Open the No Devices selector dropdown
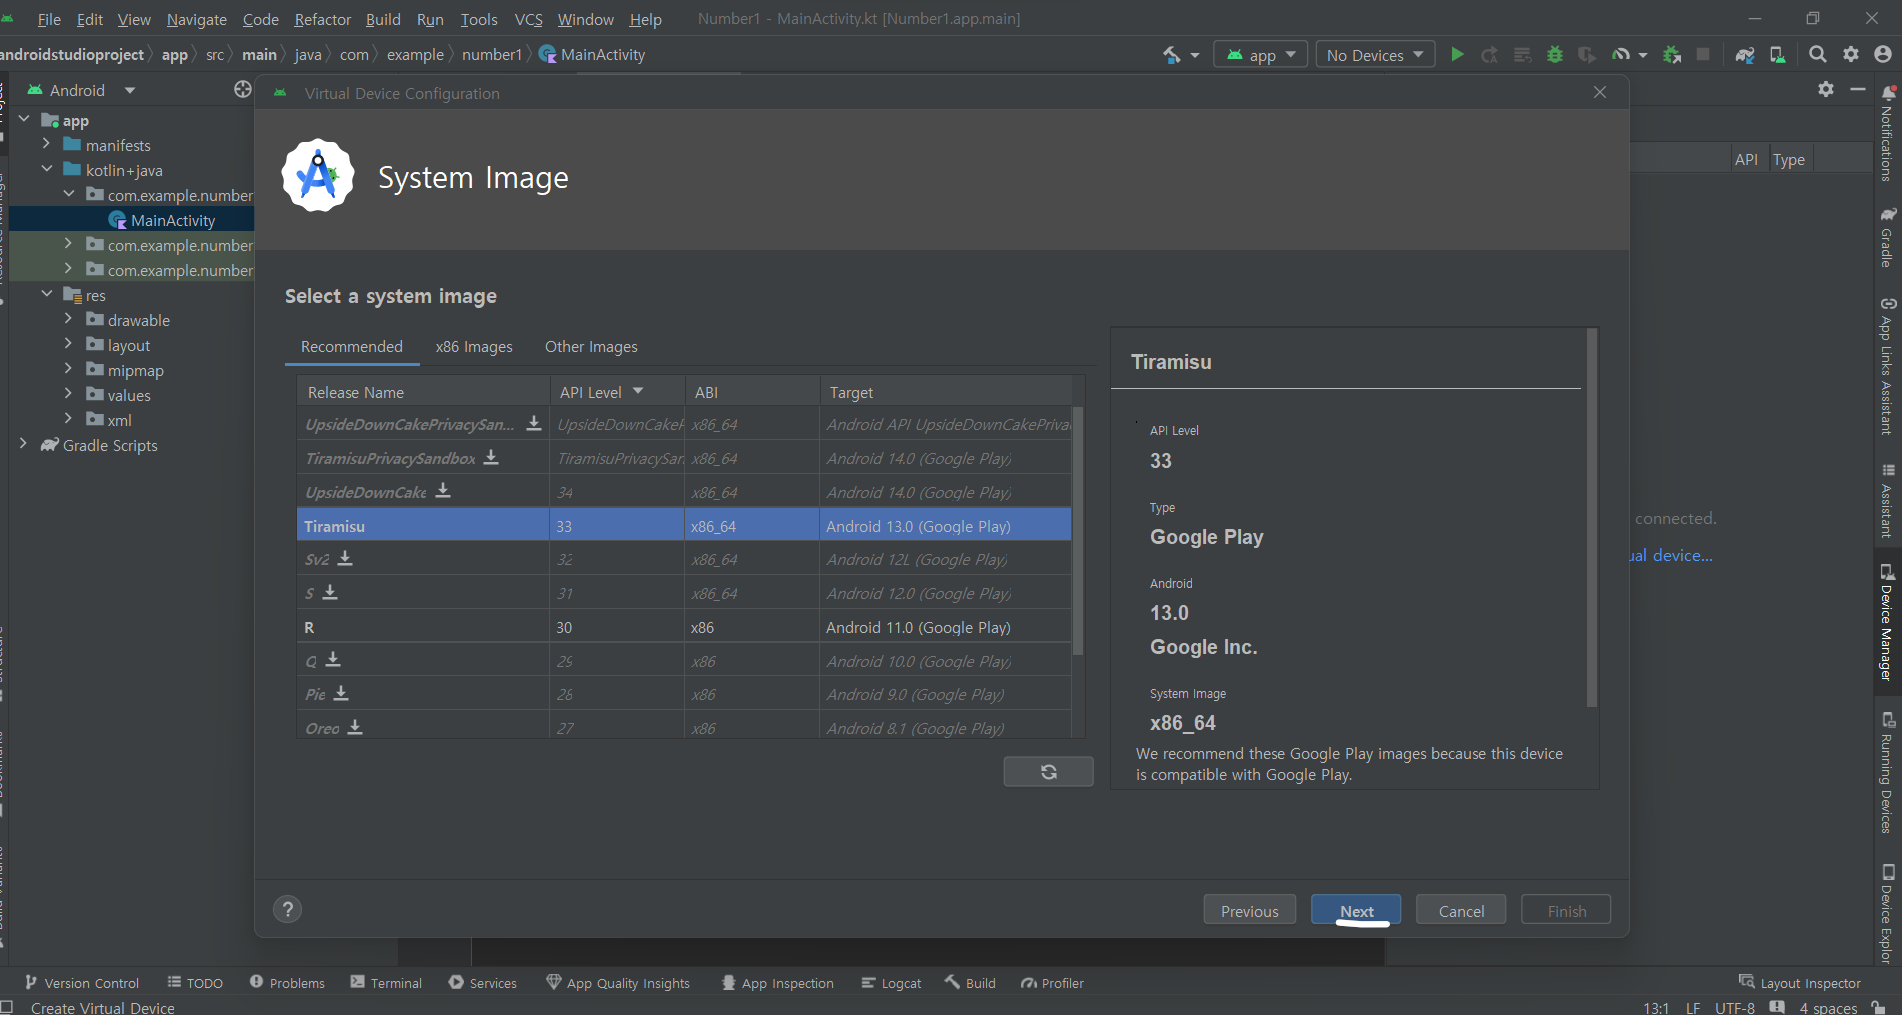Viewport: 1902px width, 1015px height. tap(1375, 55)
